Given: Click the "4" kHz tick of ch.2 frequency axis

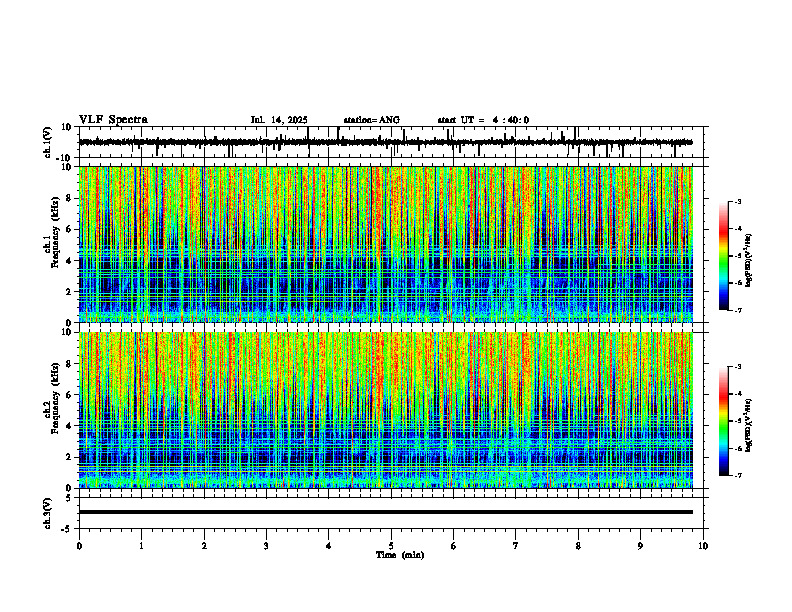Looking at the screenshot, I should pyautogui.click(x=70, y=426).
